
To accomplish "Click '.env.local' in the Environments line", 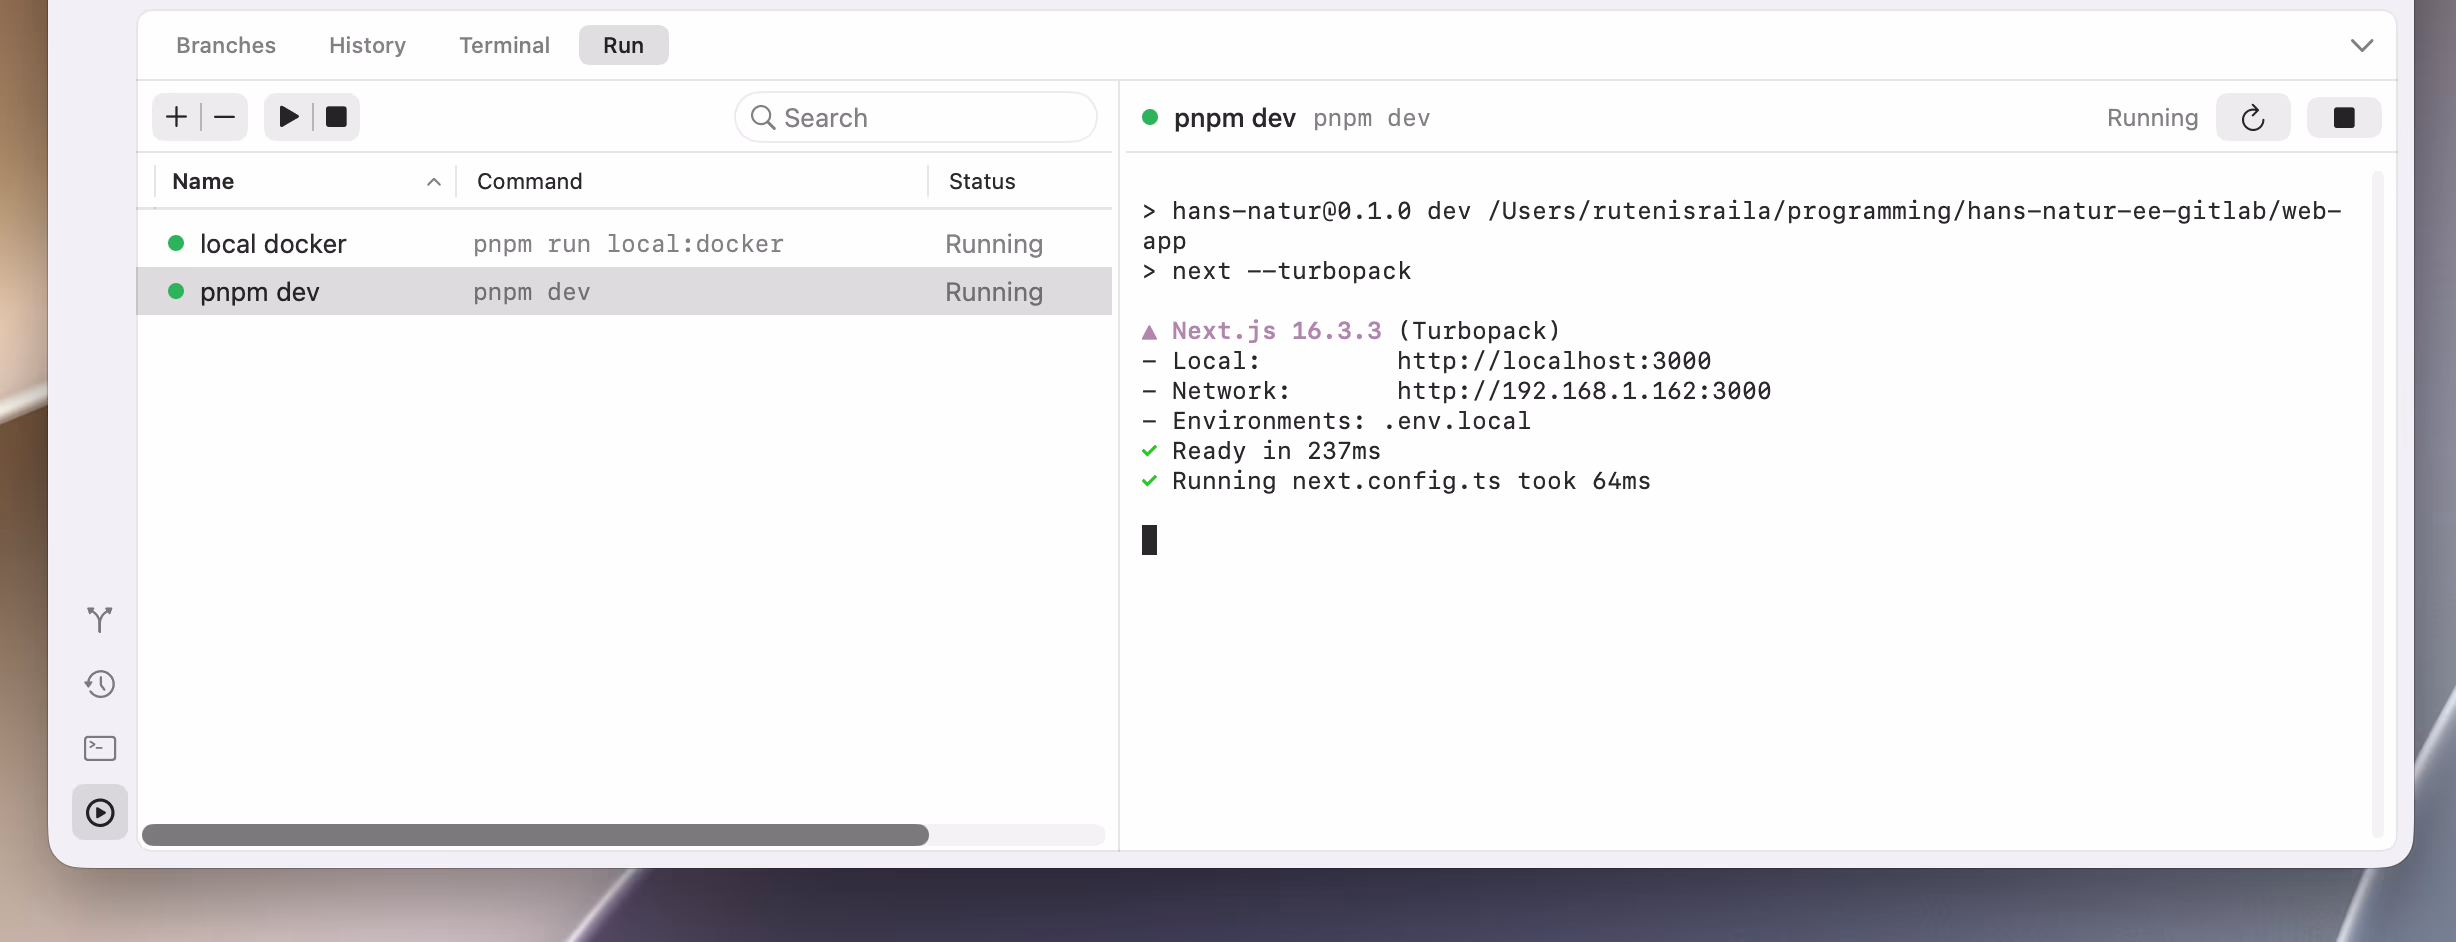I will (1456, 421).
